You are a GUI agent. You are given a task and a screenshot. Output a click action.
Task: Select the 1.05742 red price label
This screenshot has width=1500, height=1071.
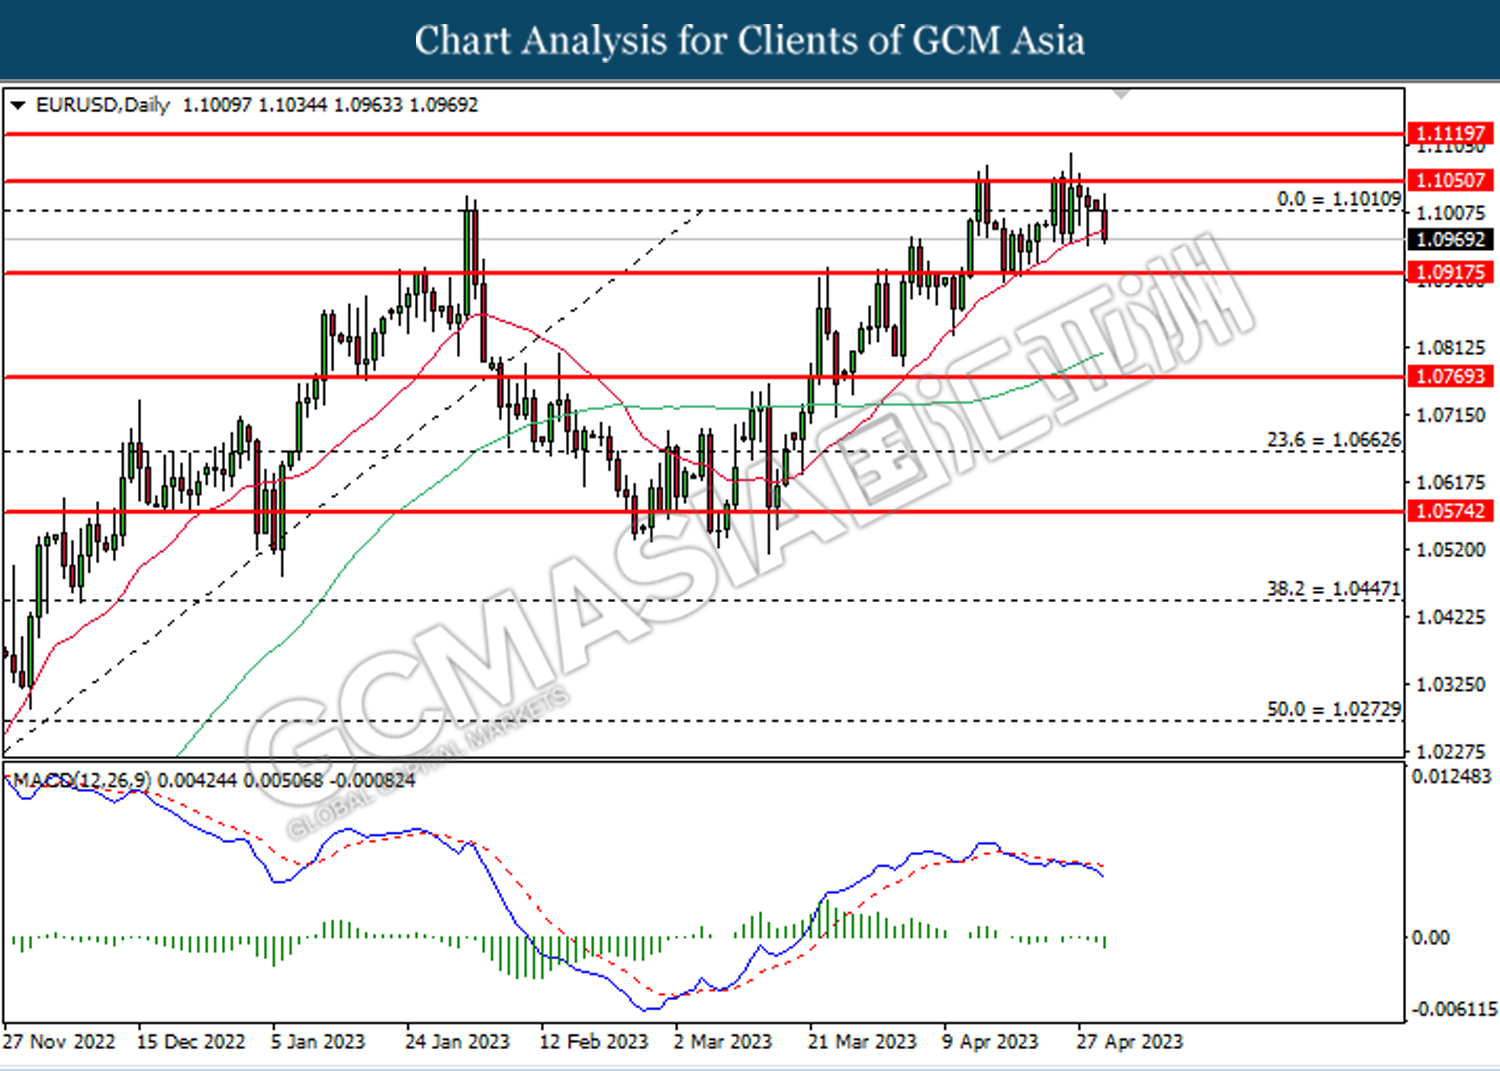1450,511
